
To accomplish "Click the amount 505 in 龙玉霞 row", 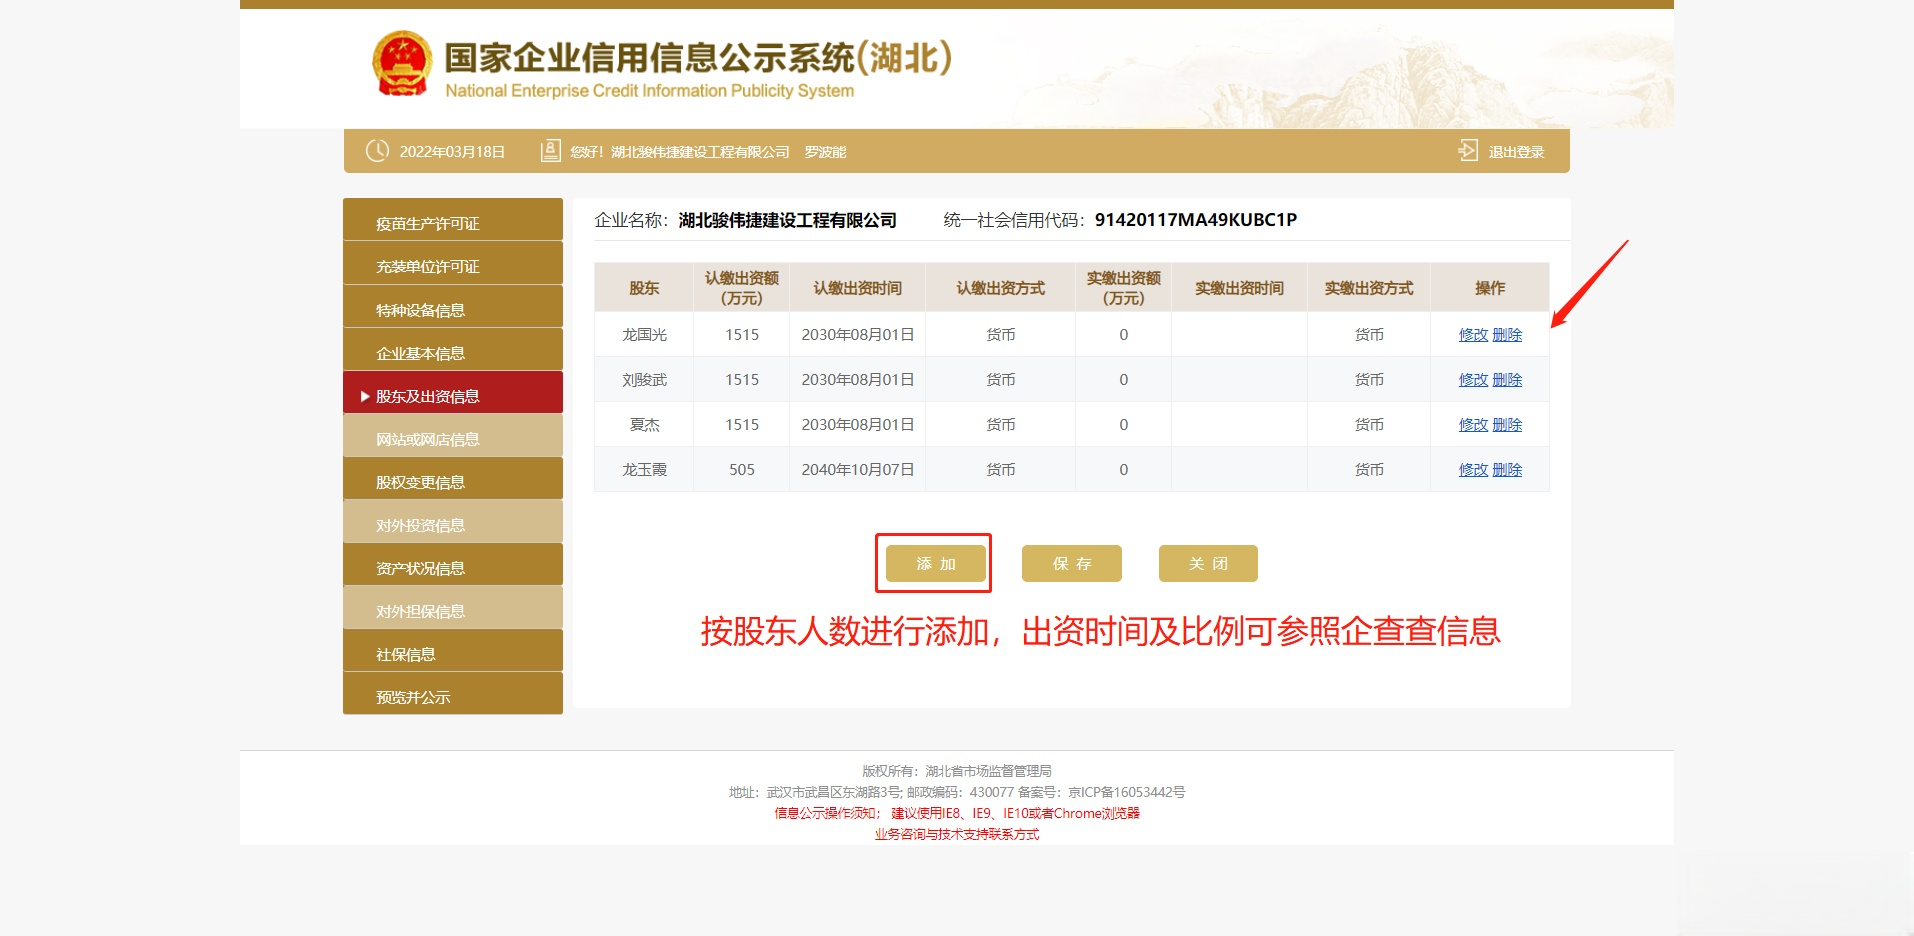I will (x=742, y=470).
